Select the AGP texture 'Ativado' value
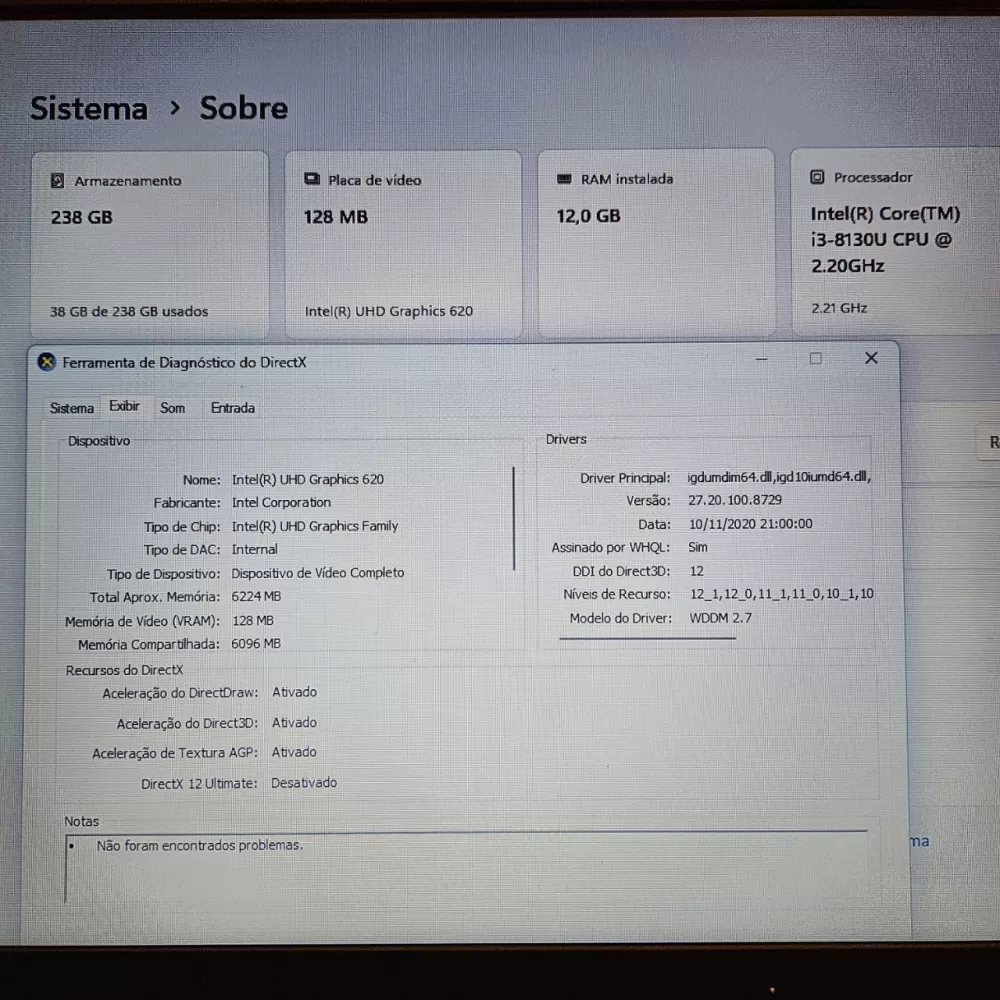The image size is (1000, 1000). coord(294,753)
